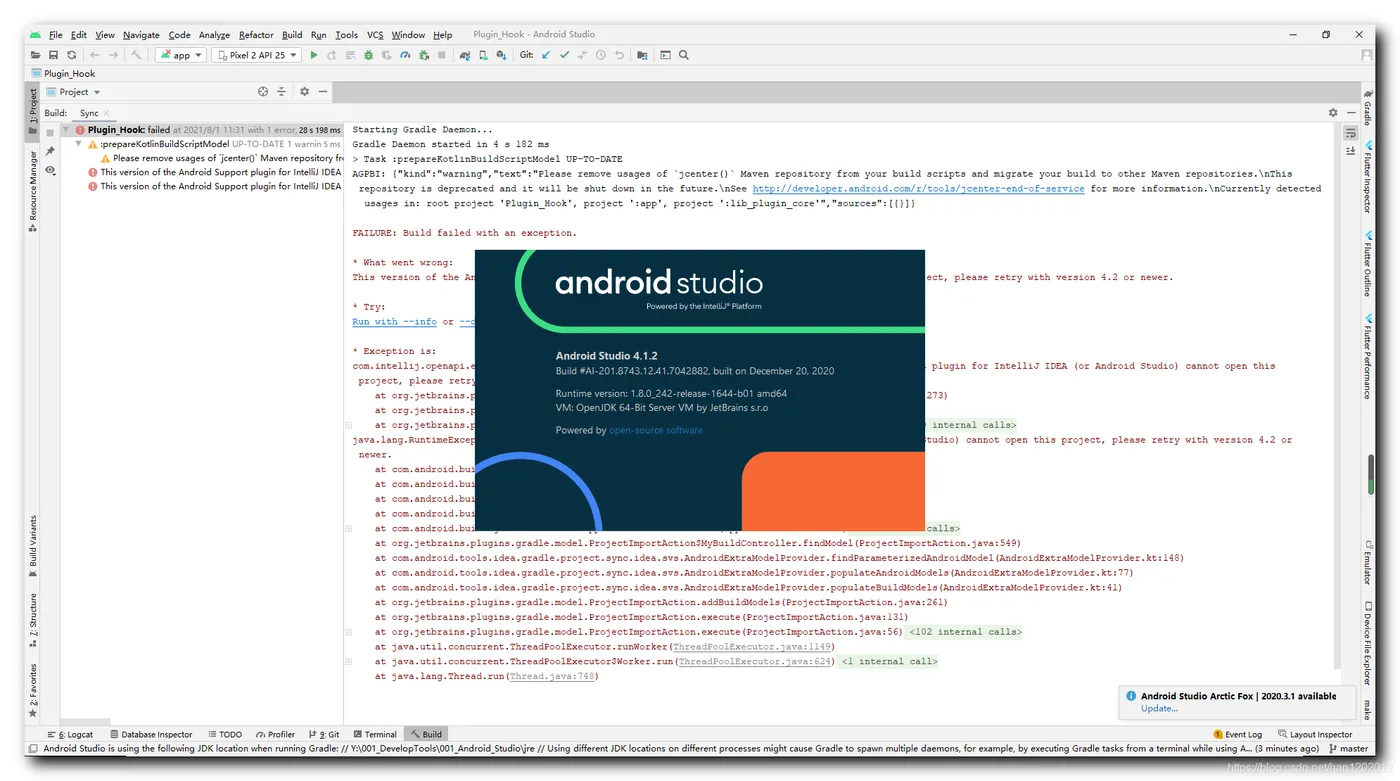Toggle soft-wrap icon at right of console
The height and width of the screenshot is (781, 1400).
pyautogui.click(x=1351, y=132)
